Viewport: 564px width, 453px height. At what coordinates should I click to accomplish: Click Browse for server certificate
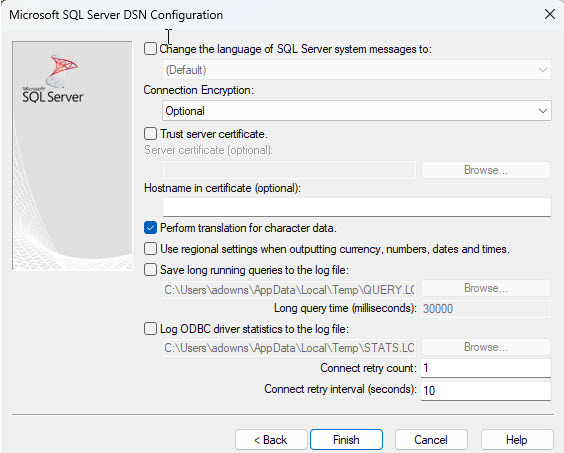point(486,170)
